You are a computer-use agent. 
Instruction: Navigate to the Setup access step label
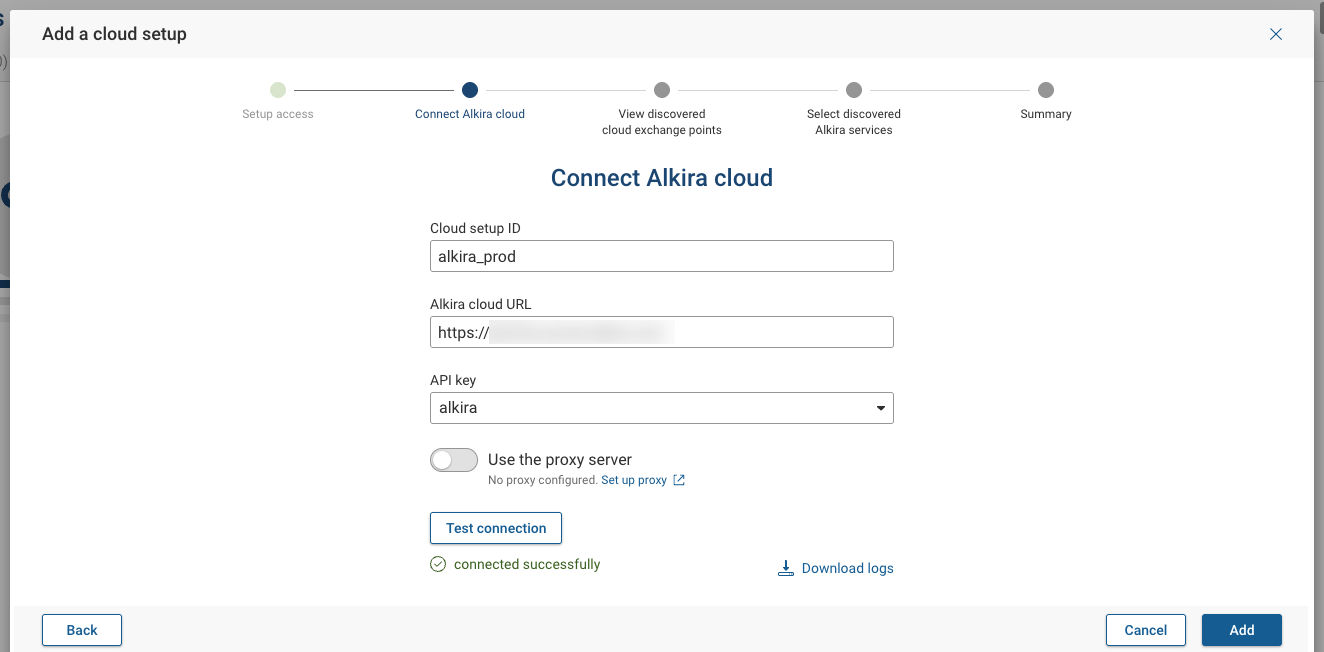tap(277, 113)
